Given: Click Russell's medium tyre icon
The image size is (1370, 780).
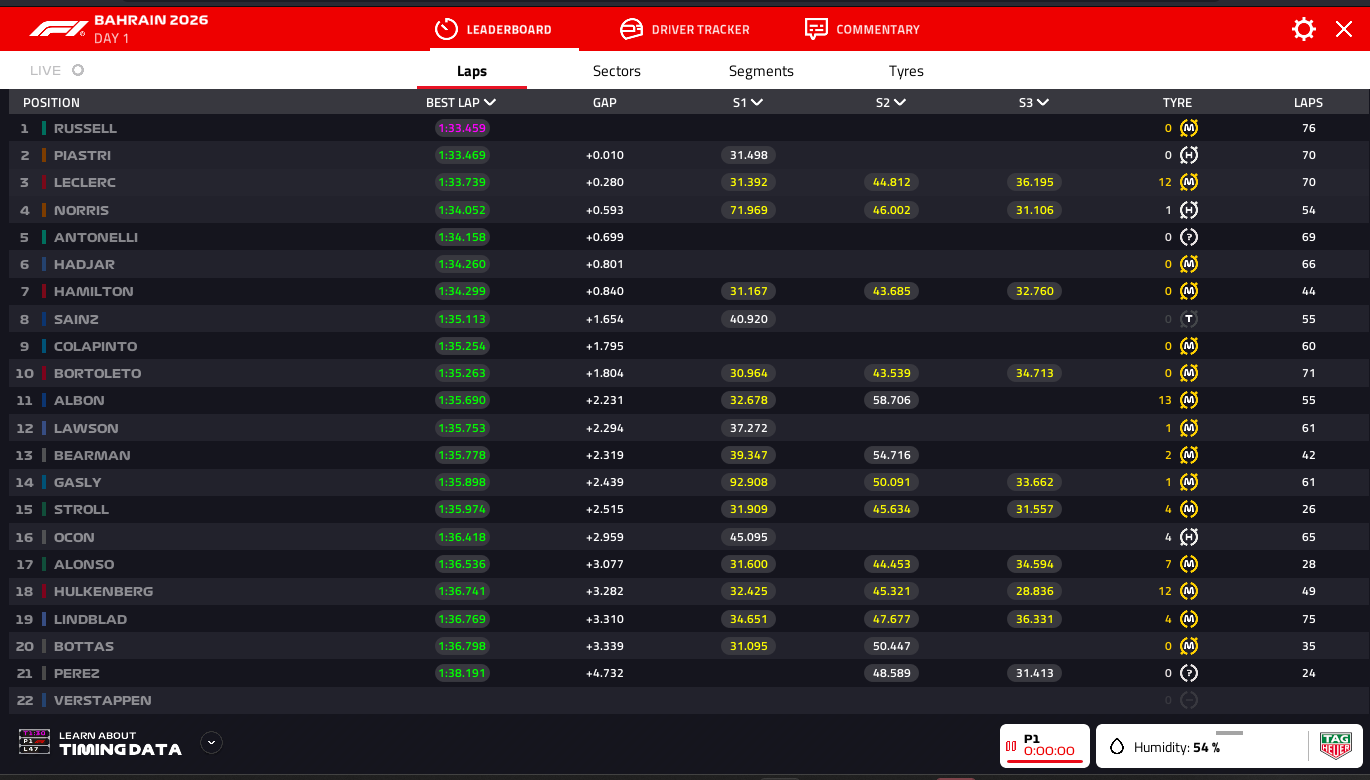Looking at the screenshot, I should (1188, 128).
